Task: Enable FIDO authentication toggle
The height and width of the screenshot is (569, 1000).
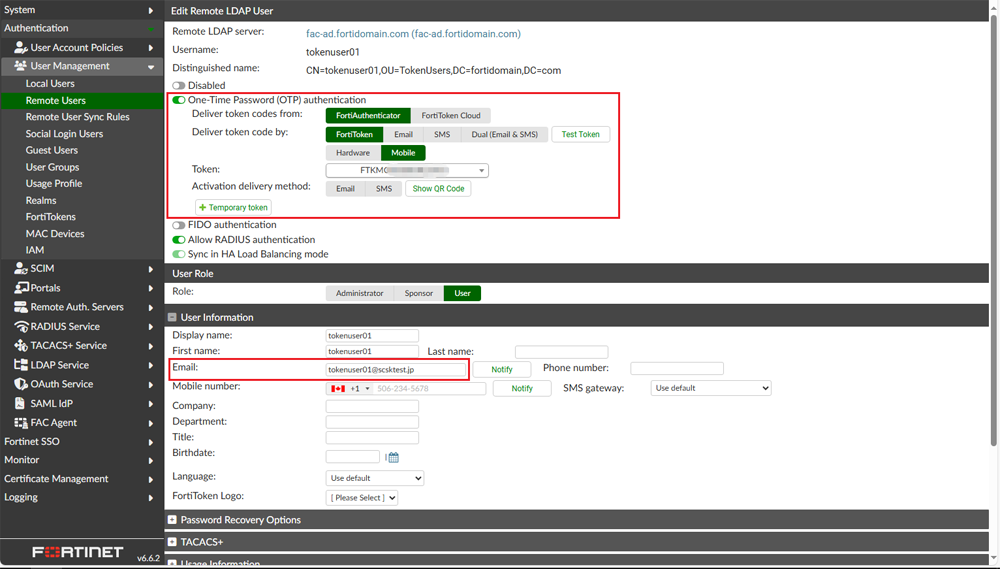Action: [179, 225]
